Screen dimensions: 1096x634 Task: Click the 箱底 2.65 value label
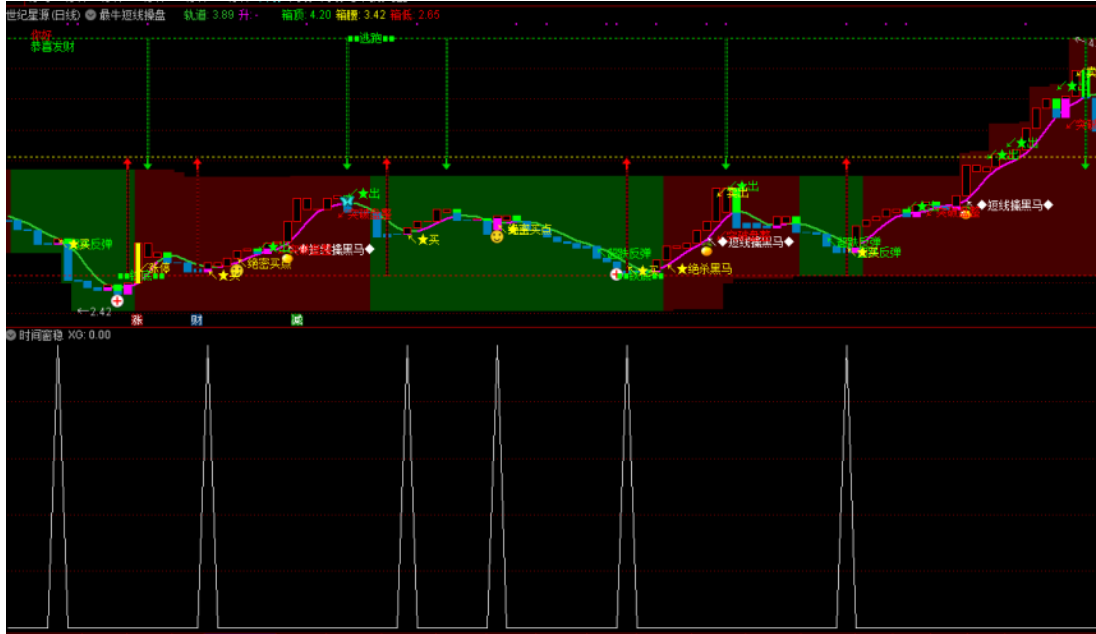415,15
